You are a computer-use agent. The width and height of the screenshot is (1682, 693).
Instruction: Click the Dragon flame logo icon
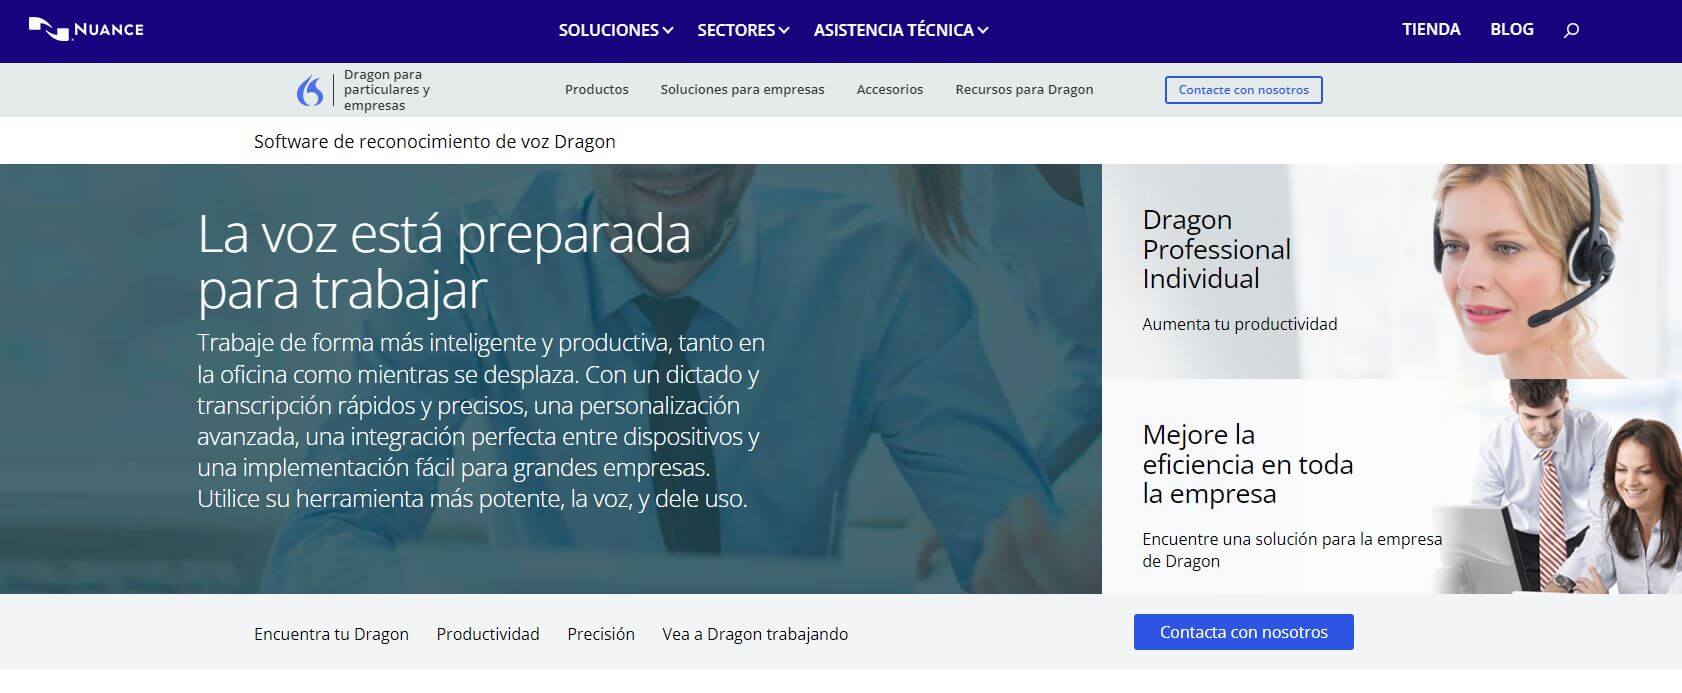point(310,91)
